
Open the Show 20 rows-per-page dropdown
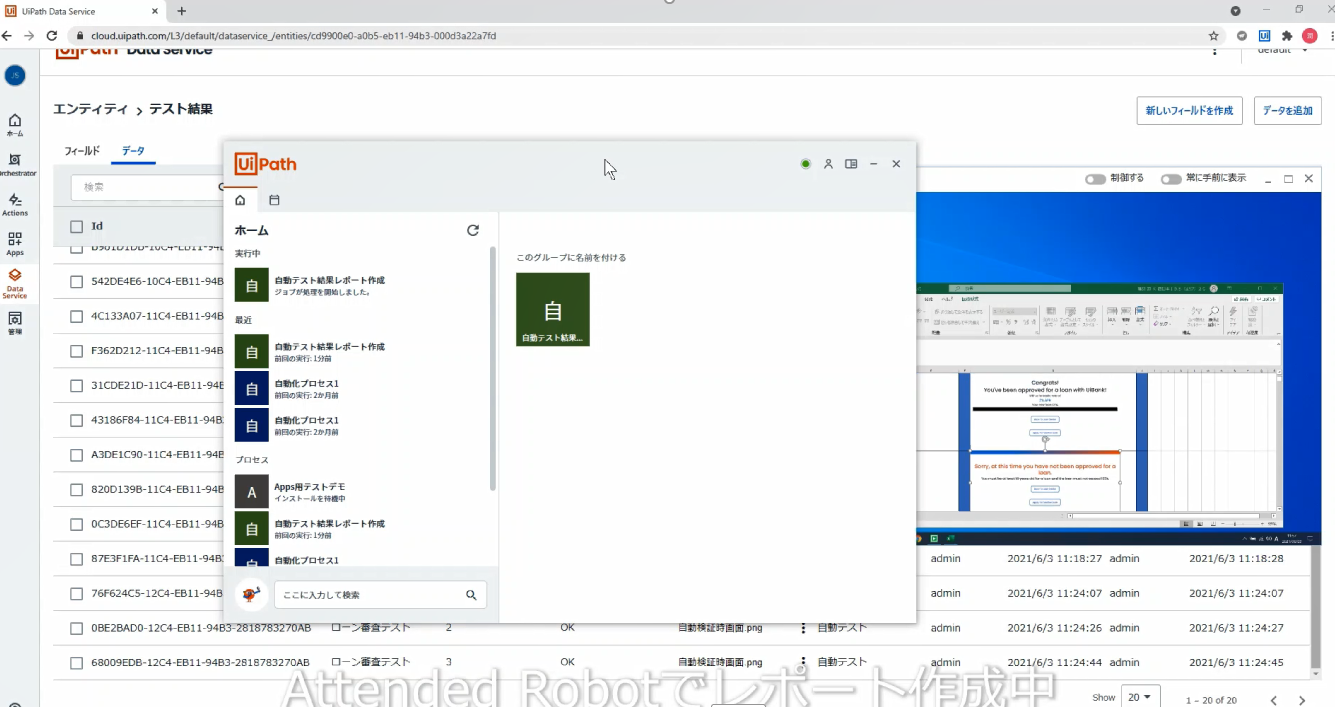tap(1139, 697)
